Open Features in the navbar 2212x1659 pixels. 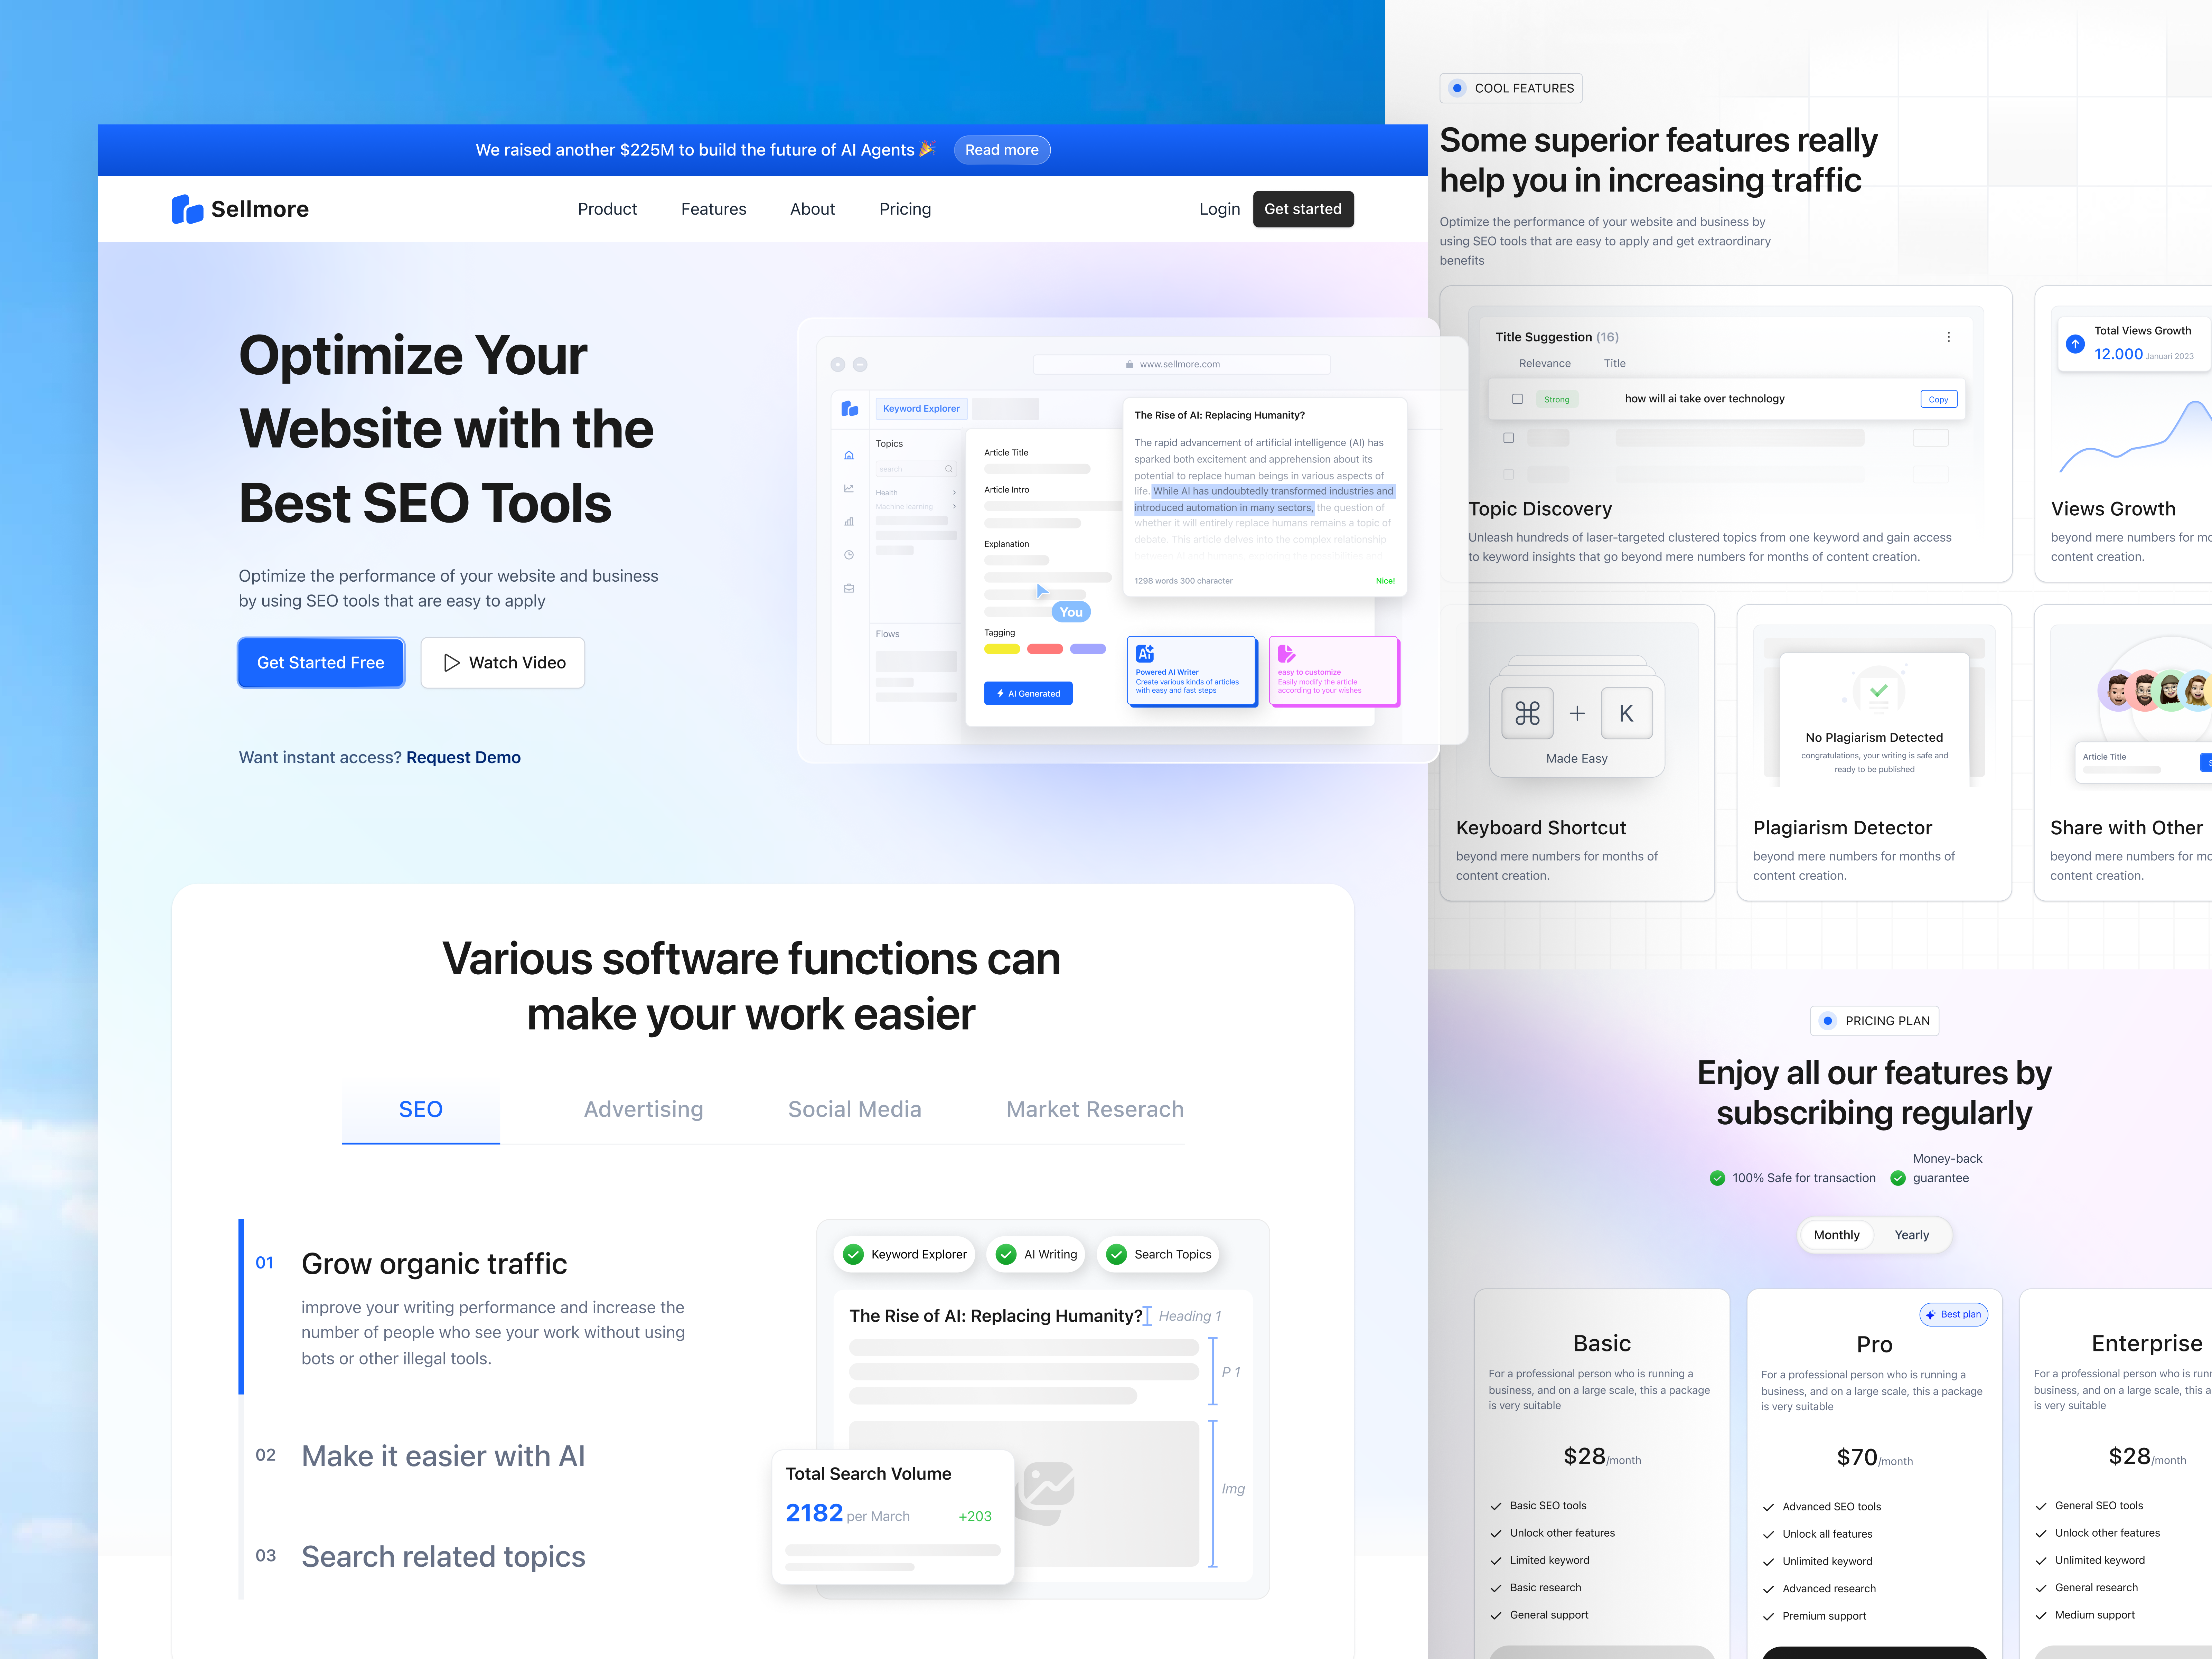[714, 209]
